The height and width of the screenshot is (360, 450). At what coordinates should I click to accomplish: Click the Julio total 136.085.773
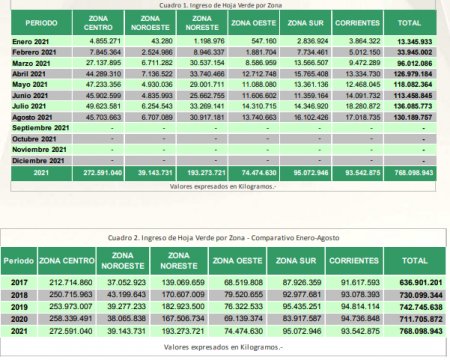[413, 106]
